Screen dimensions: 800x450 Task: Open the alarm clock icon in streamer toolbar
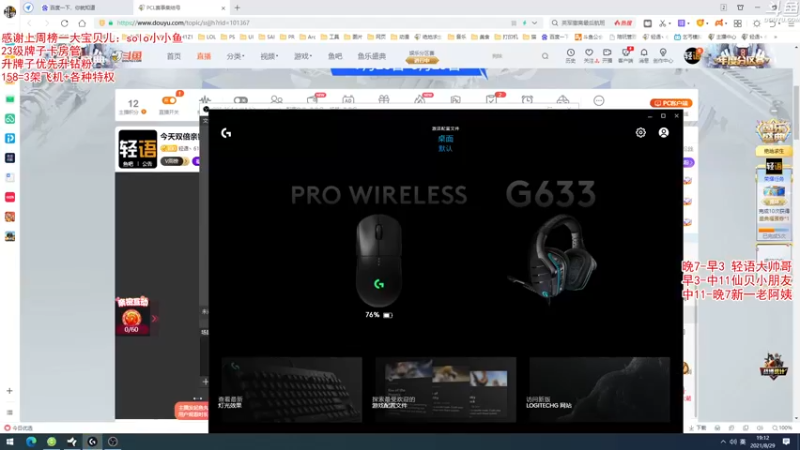[527, 100]
